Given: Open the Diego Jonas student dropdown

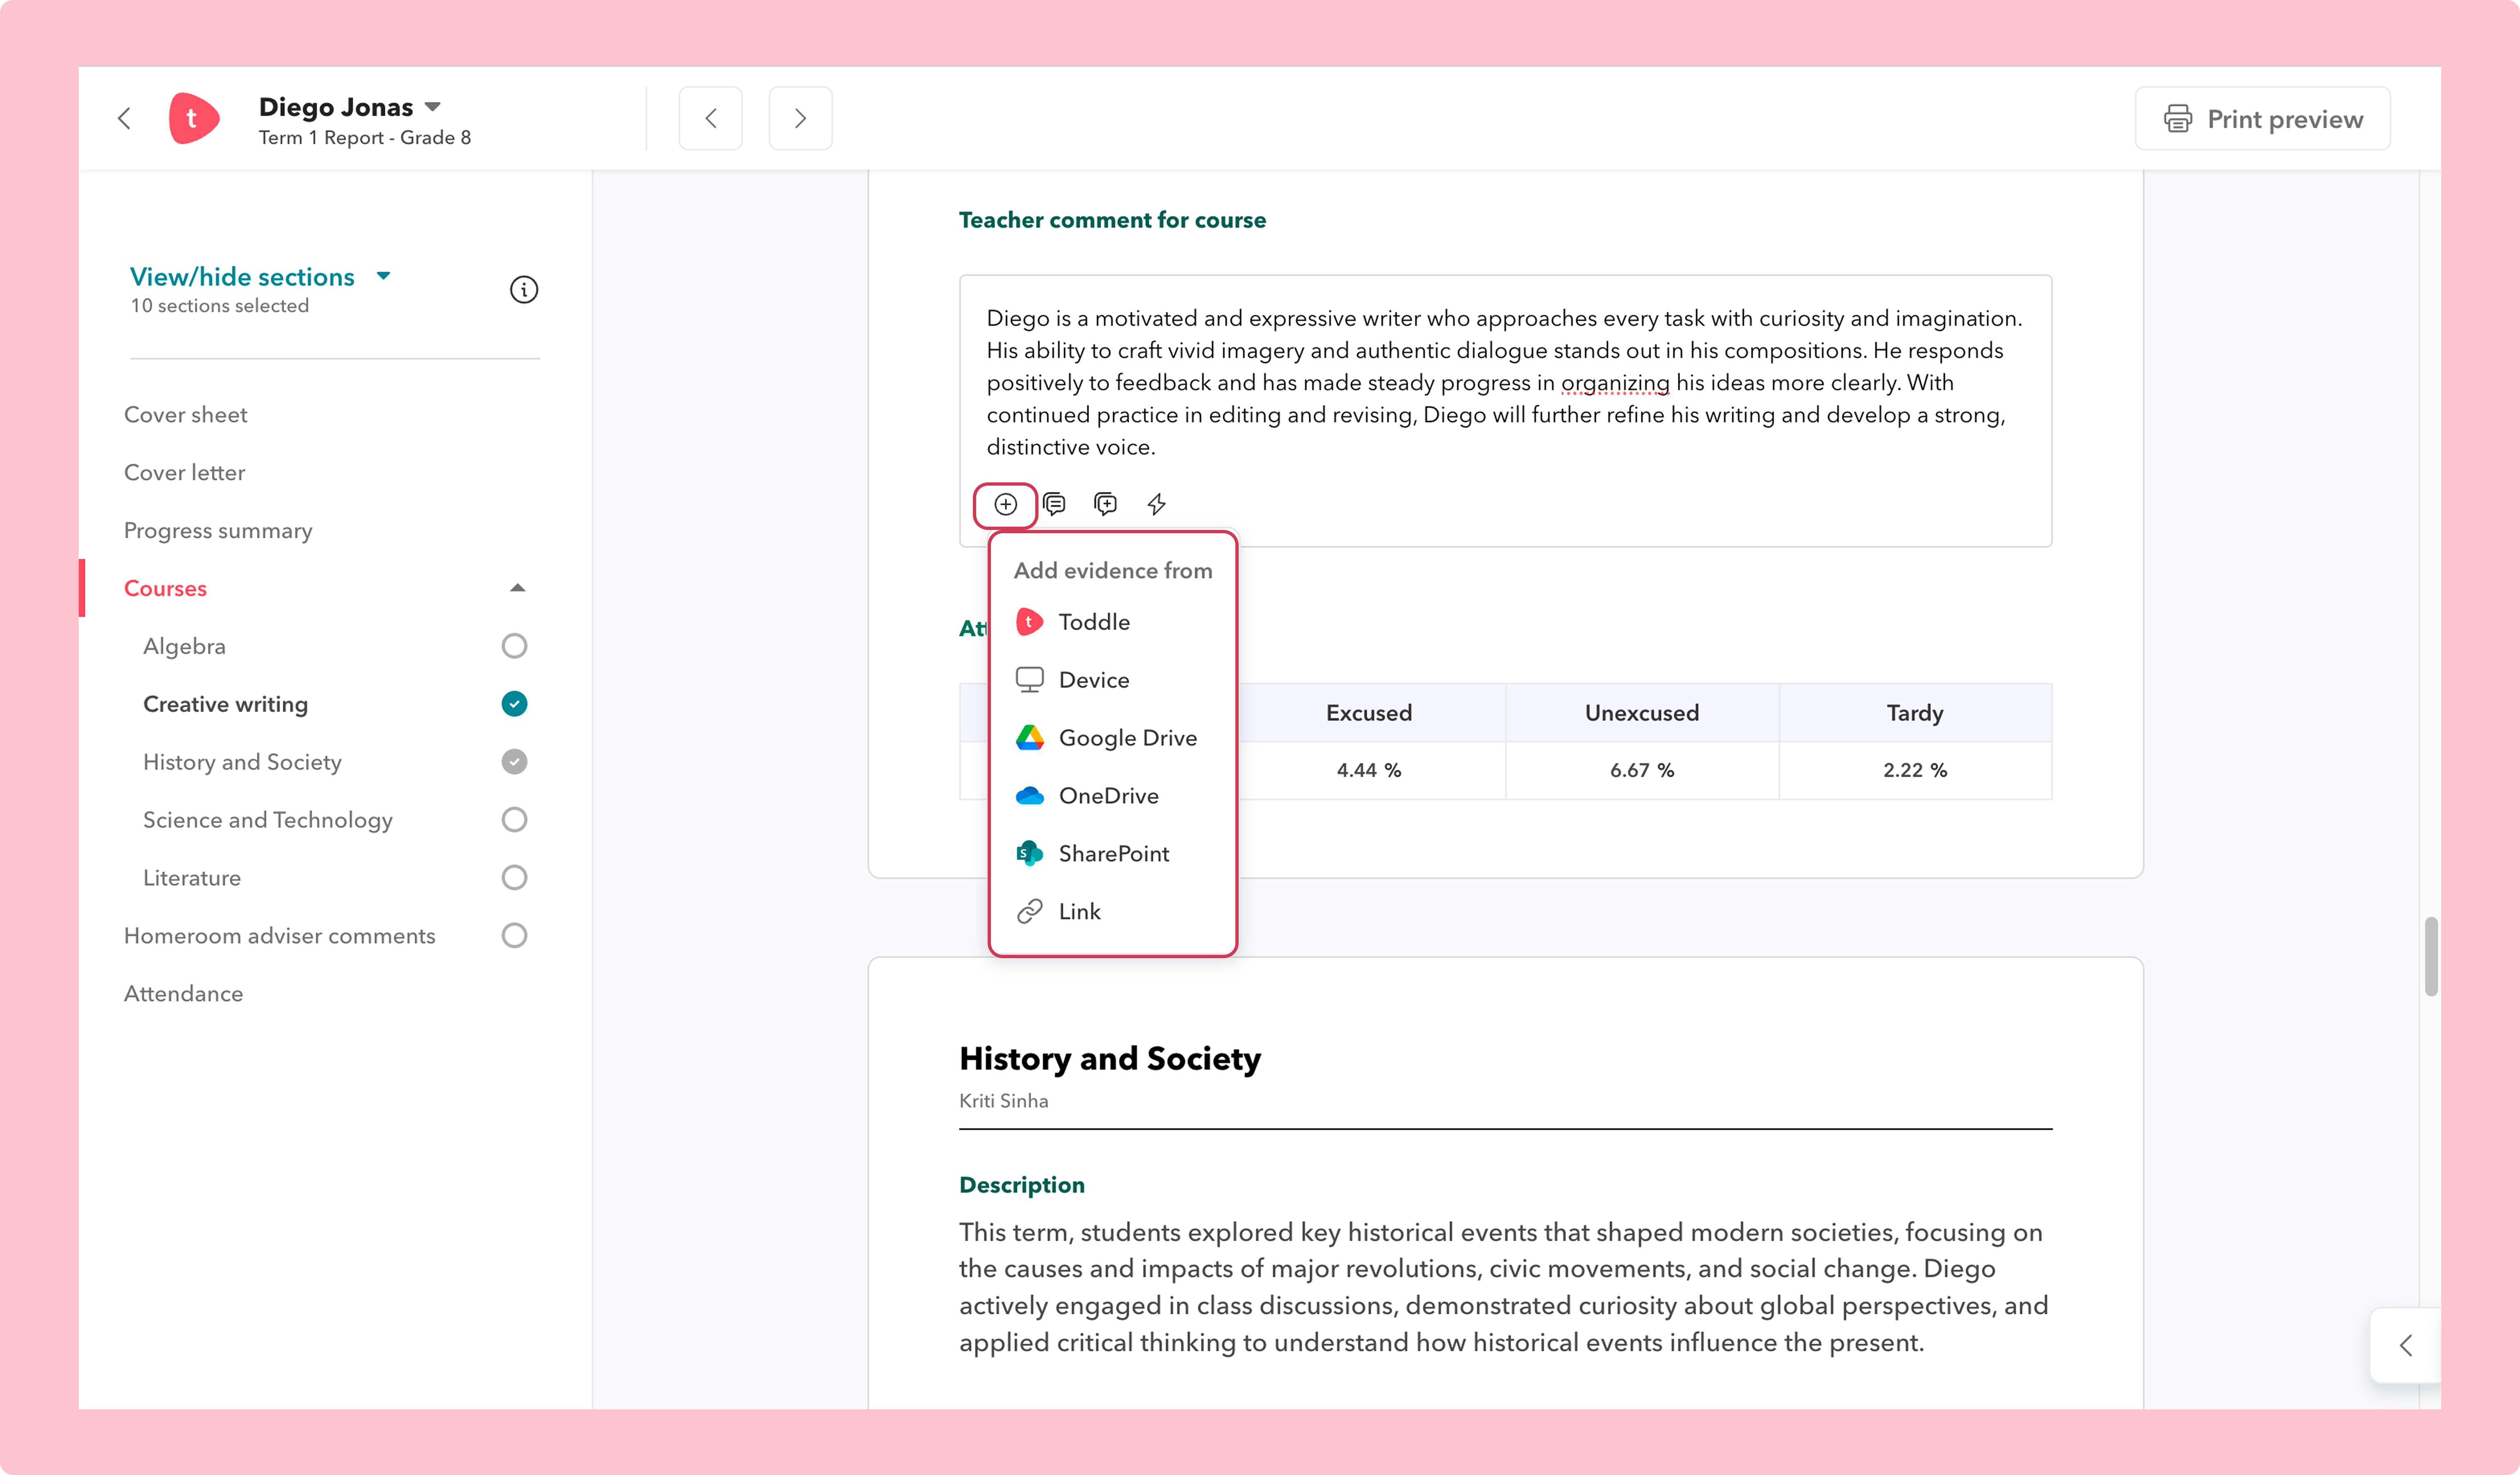Looking at the screenshot, I should click(433, 107).
